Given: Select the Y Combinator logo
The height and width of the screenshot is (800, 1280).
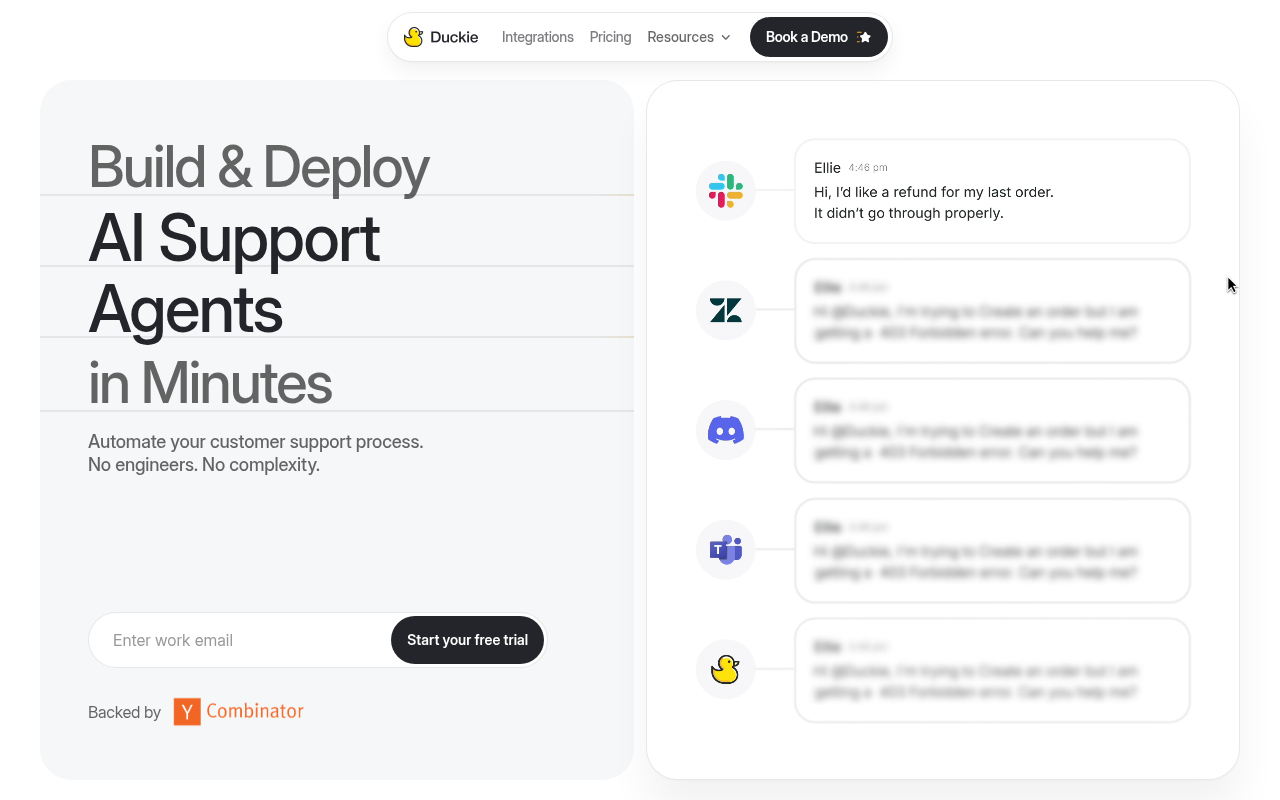Looking at the screenshot, I should pos(238,711).
